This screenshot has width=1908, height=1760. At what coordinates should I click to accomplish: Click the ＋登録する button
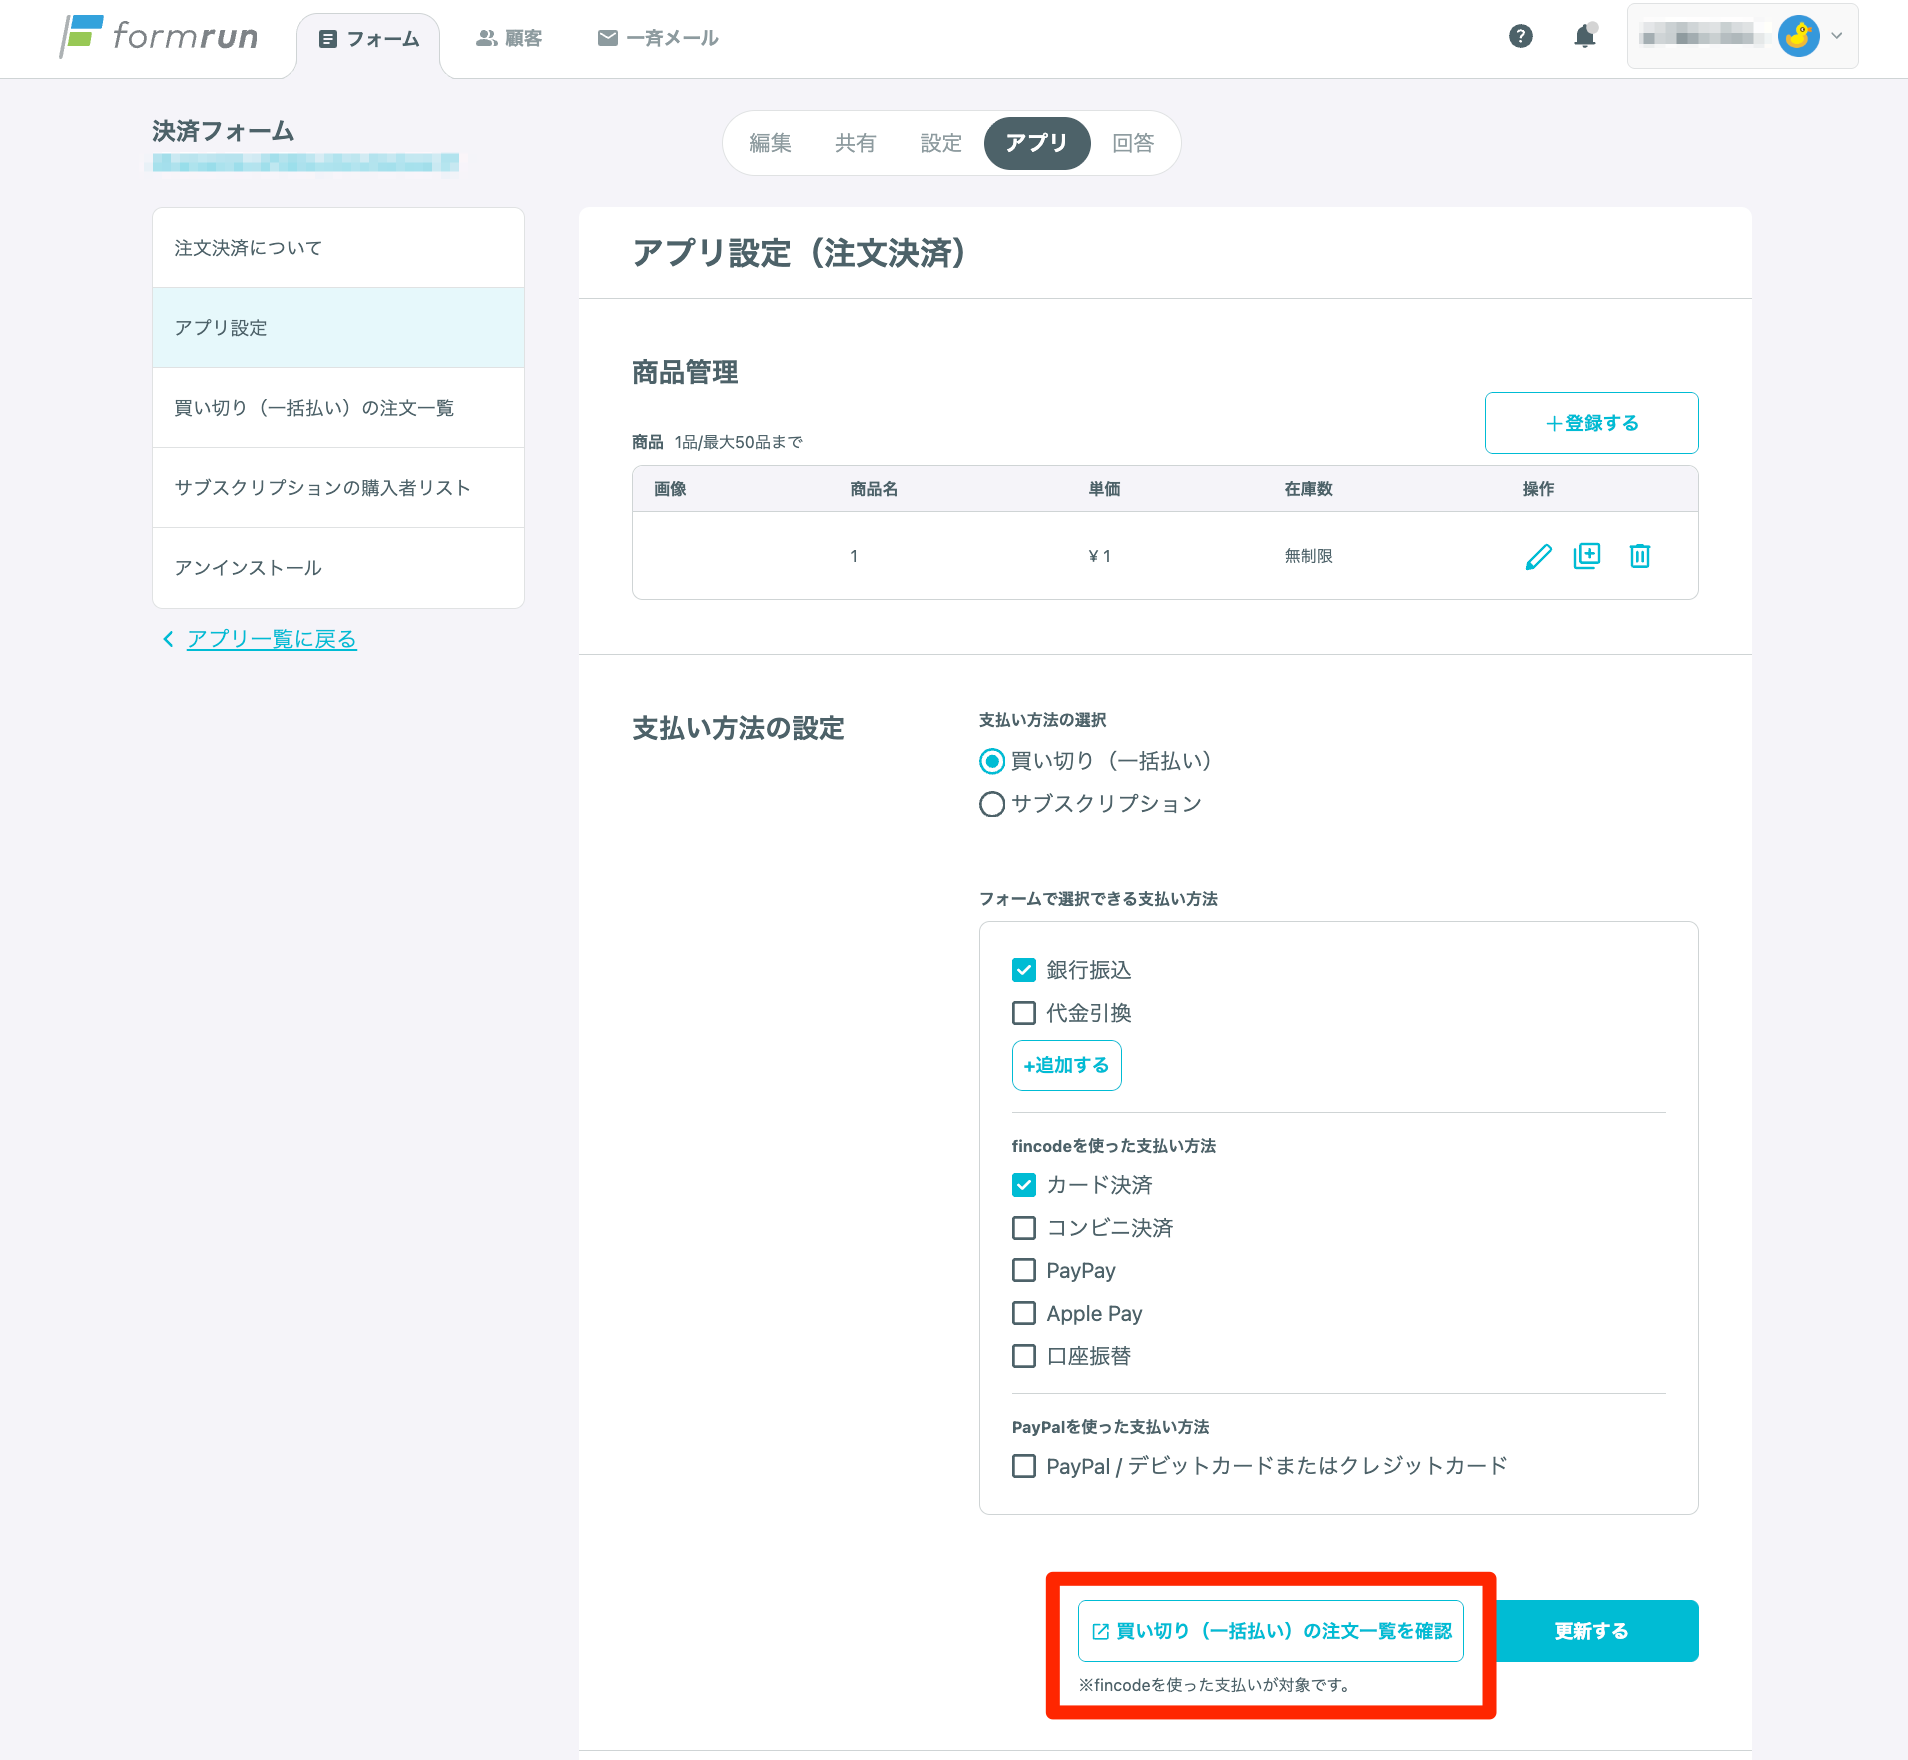1591,423
